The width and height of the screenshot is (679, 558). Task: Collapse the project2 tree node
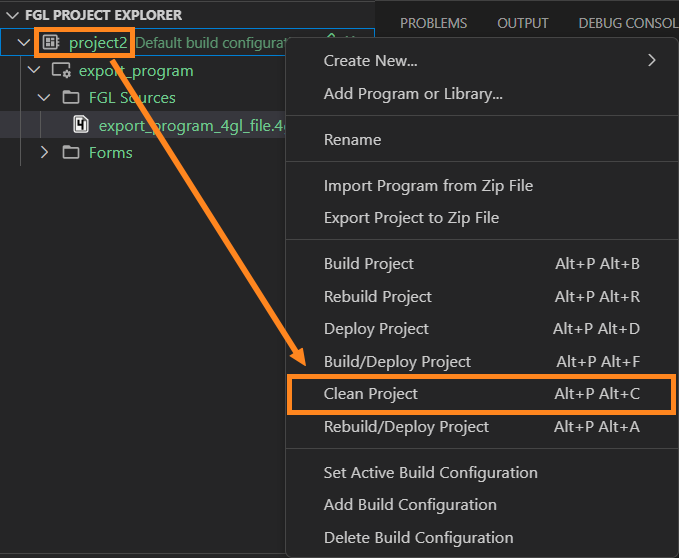(24, 43)
